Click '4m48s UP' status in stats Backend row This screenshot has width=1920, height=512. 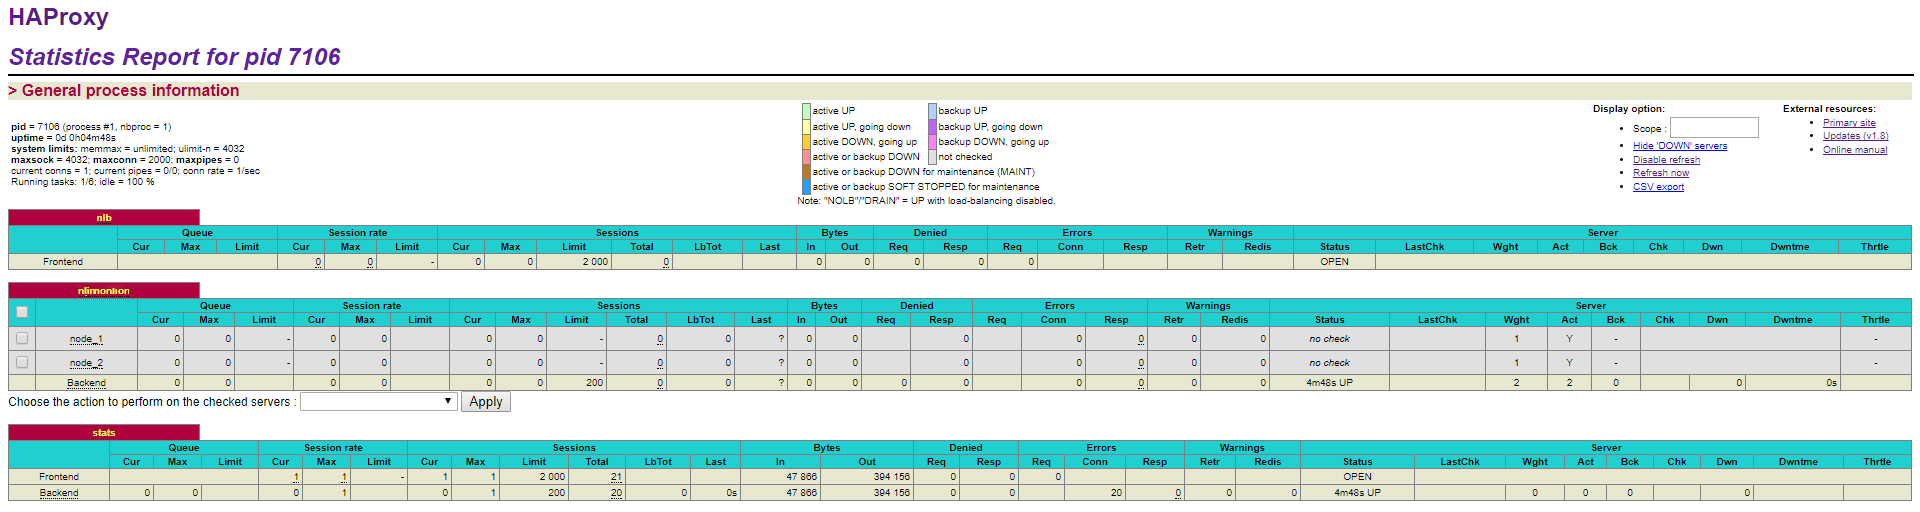tap(1357, 493)
